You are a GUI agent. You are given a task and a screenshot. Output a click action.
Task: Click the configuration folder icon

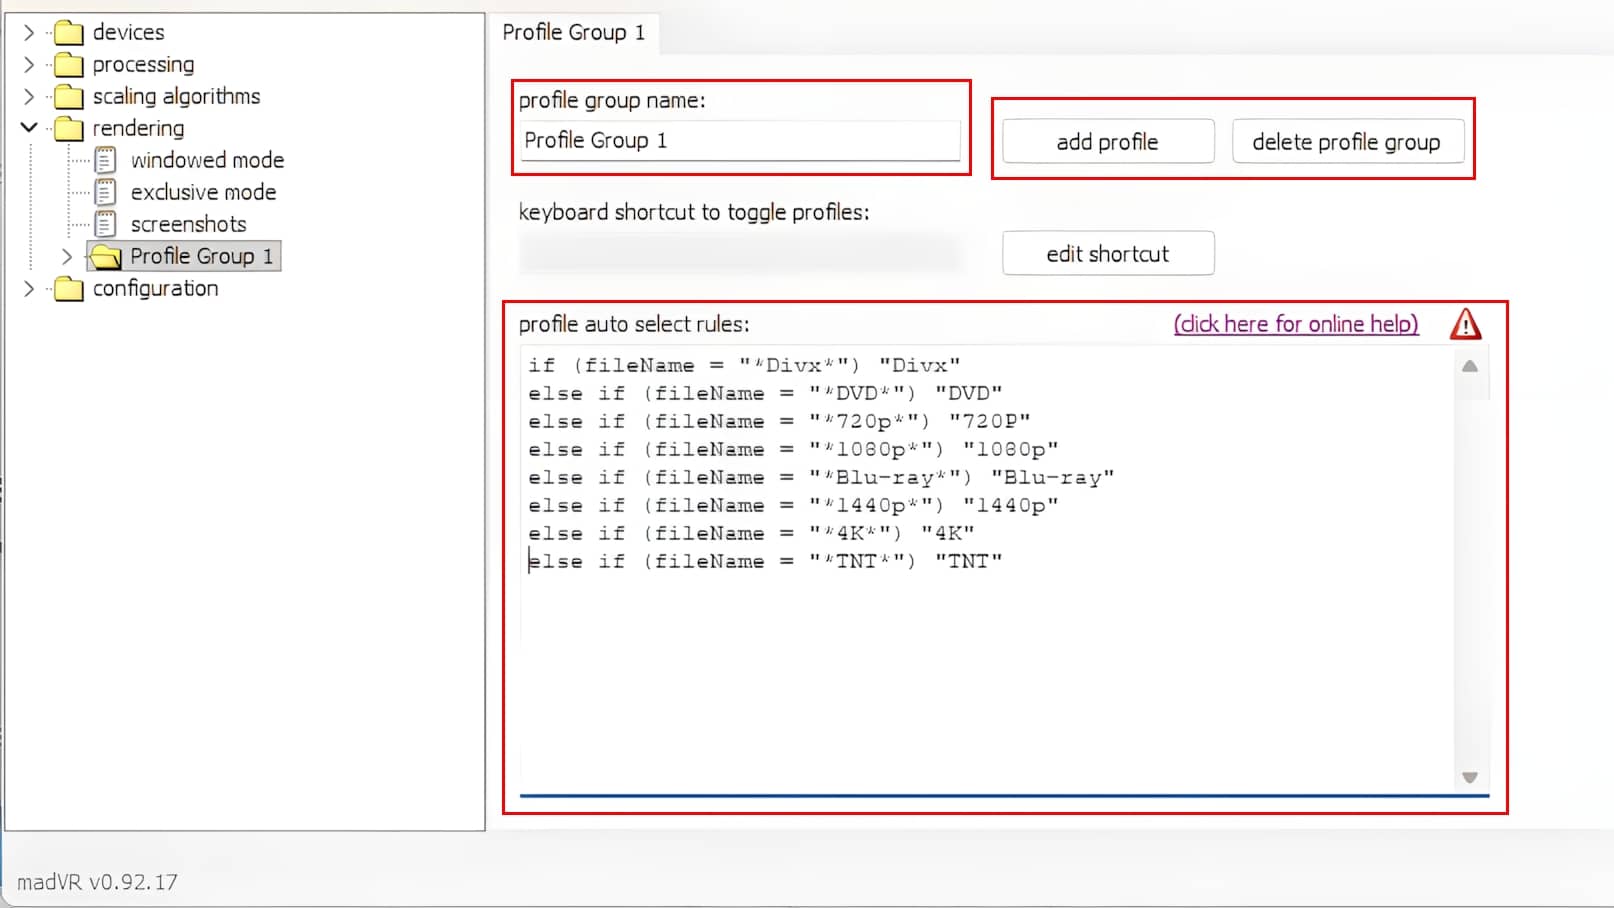pyautogui.click(x=68, y=289)
